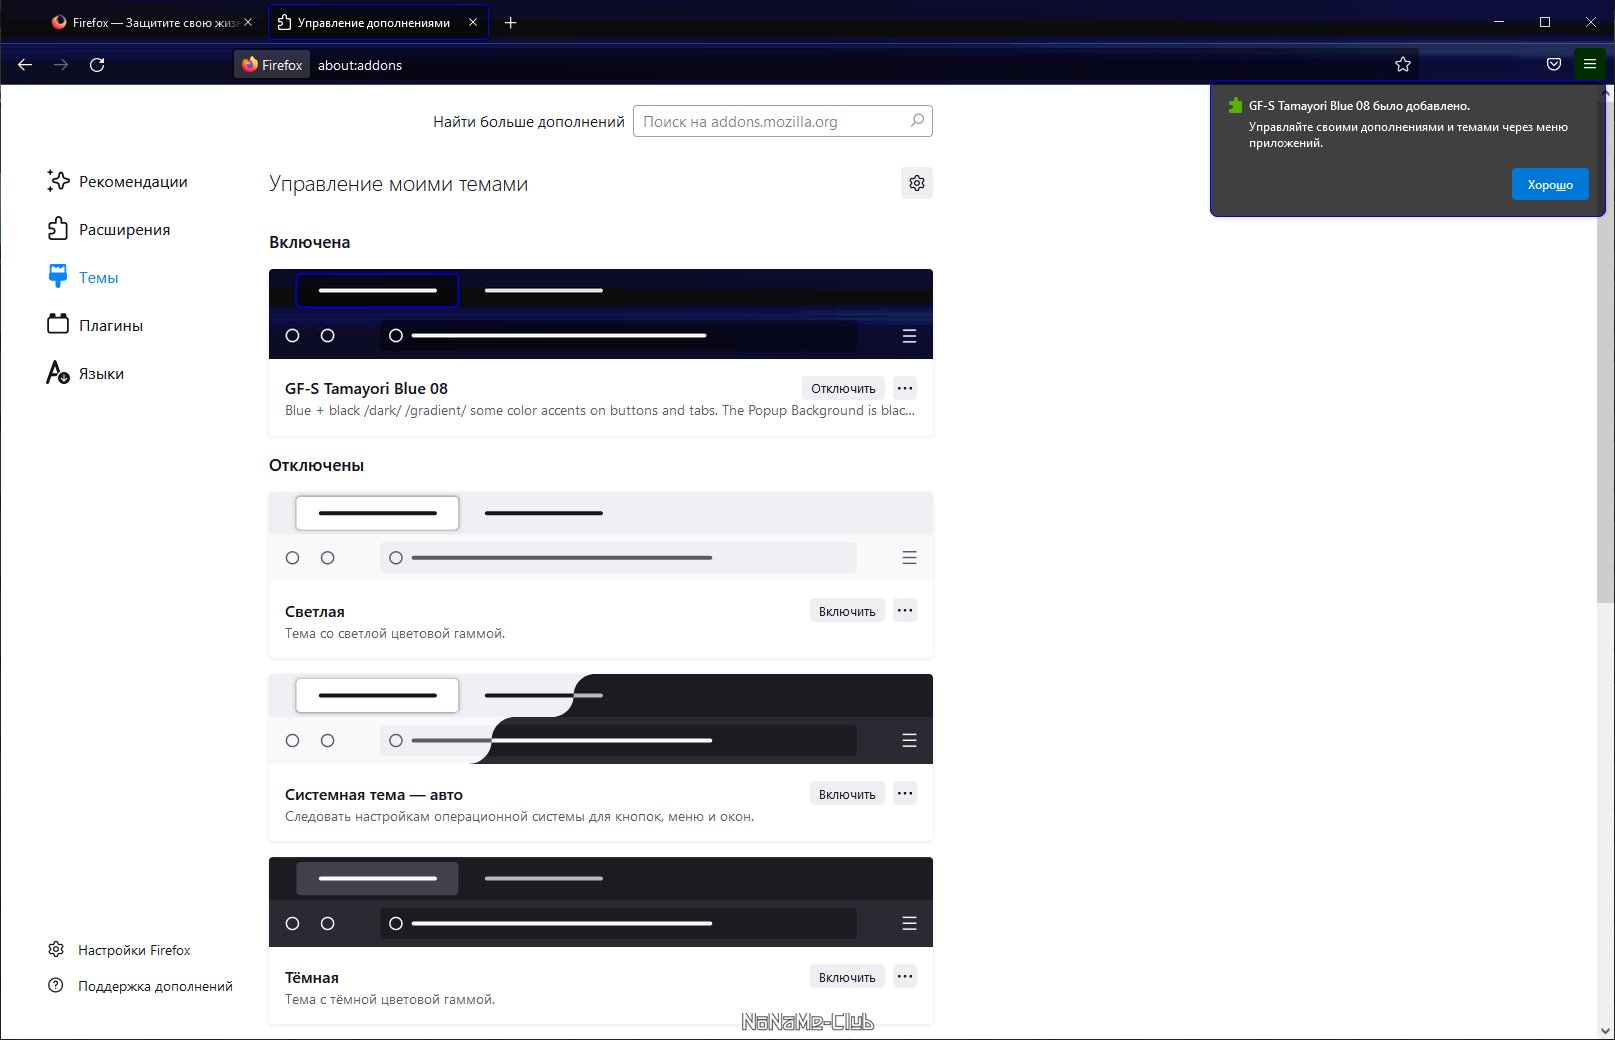Enable the Тёмная dark theme
The image size is (1615, 1040).
pos(846,977)
